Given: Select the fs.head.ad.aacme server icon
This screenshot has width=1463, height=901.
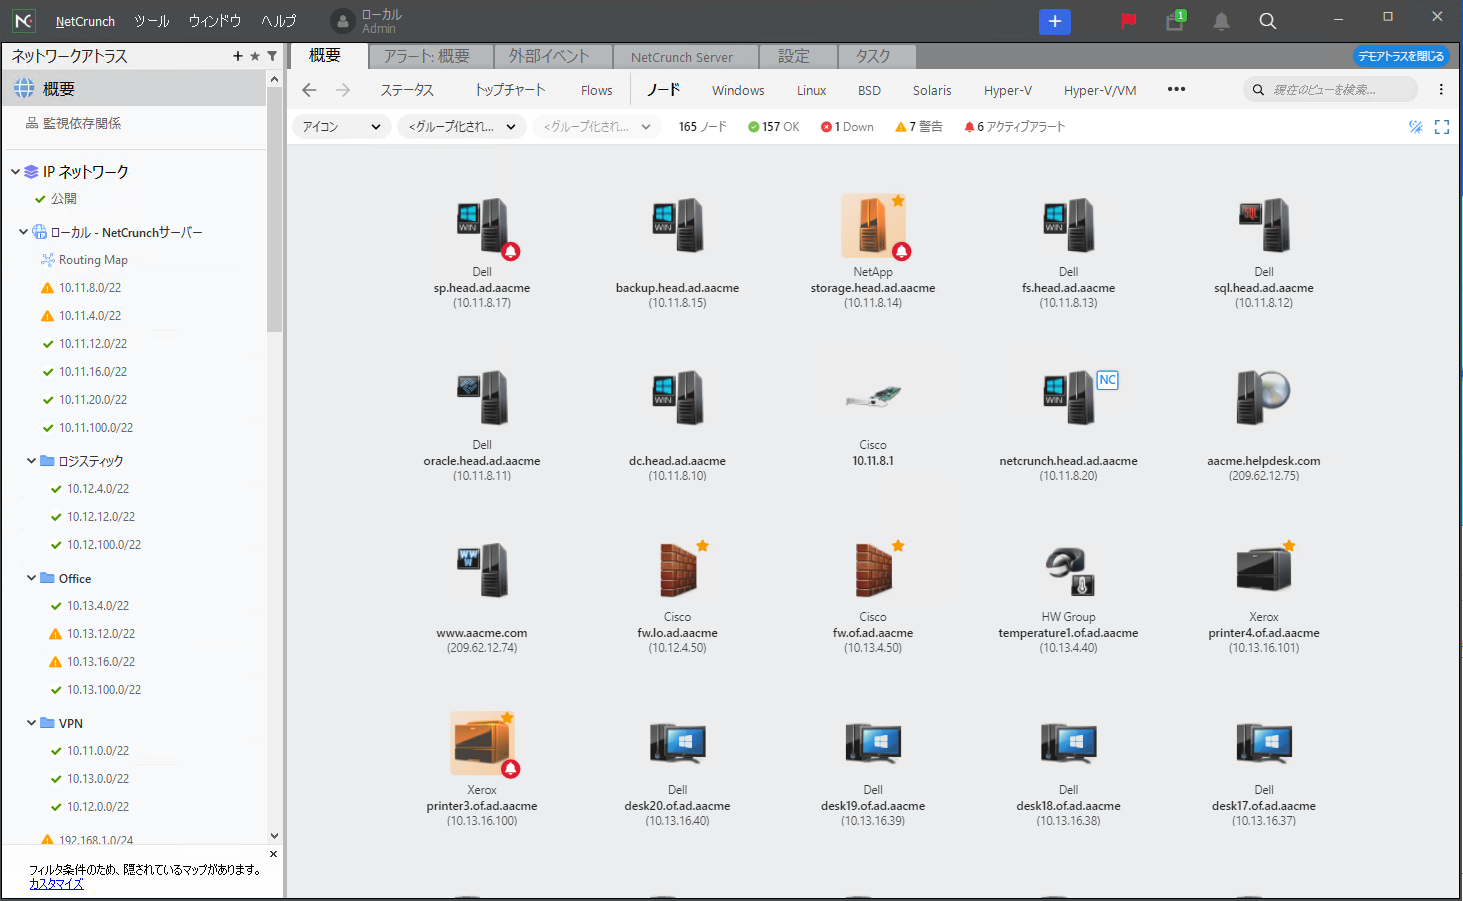Looking at the screenshot, I should point(1069,226).
